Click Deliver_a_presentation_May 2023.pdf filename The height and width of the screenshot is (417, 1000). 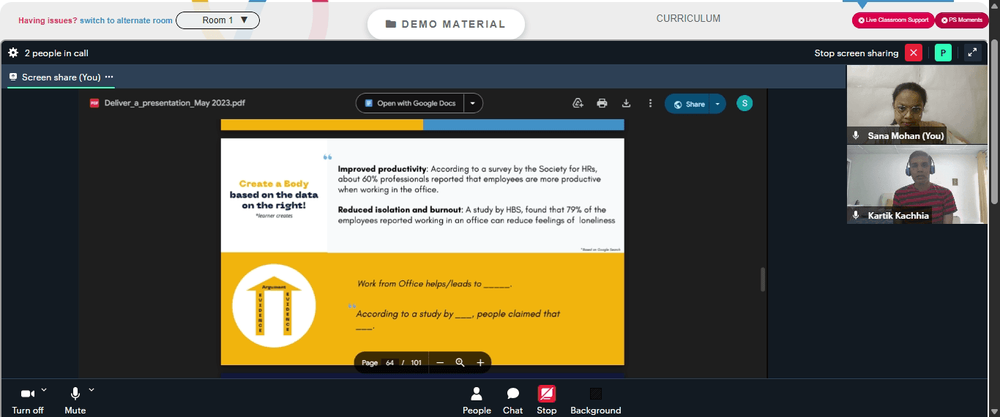pyautogui.click(x=175, y=103)
